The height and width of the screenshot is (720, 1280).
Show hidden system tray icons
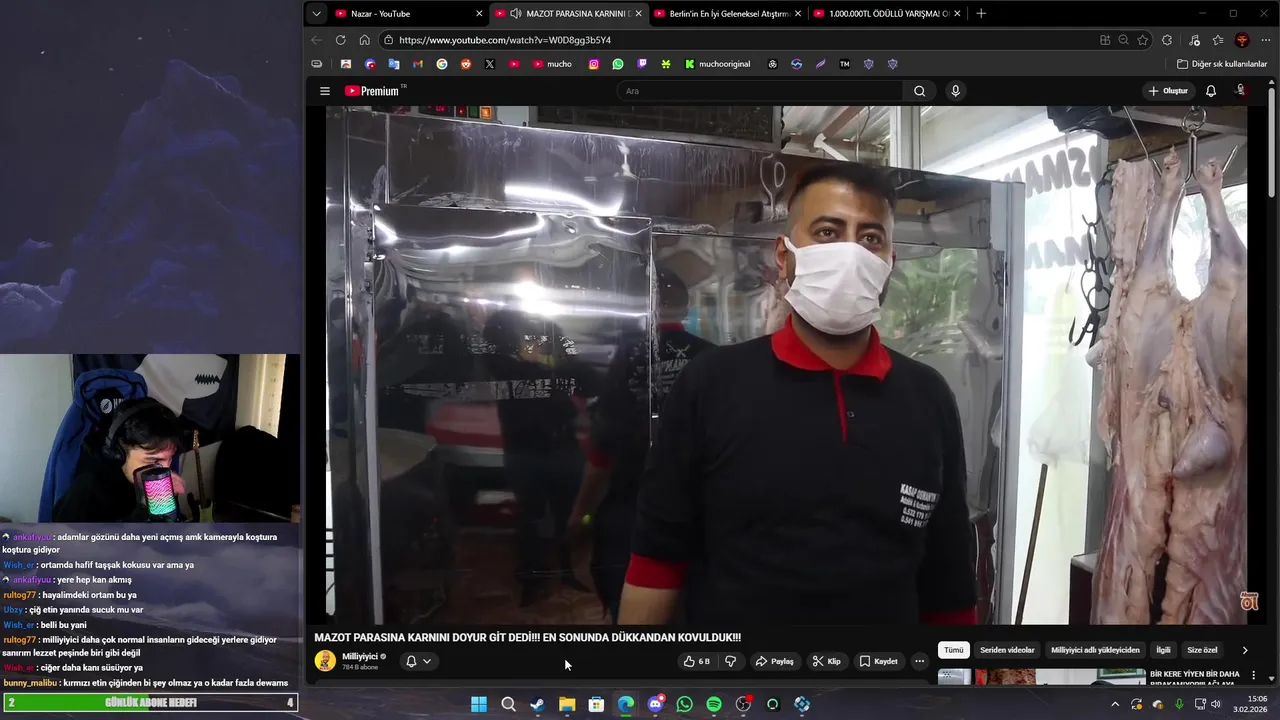point(1115,704)
